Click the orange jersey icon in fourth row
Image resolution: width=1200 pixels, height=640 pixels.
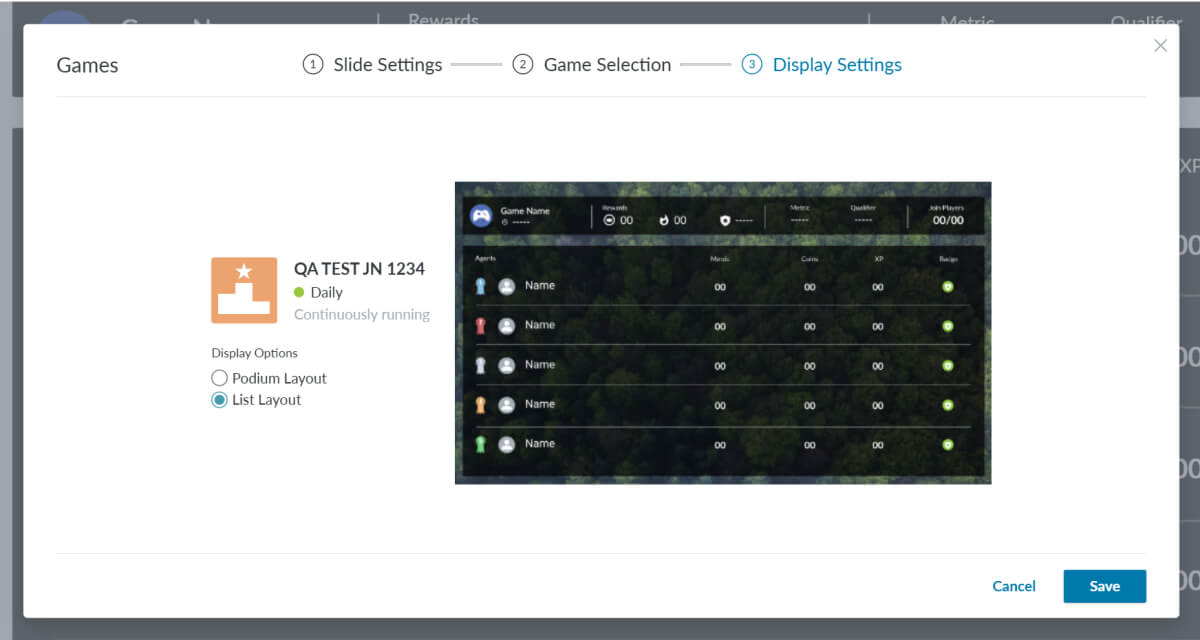[x=481, y=405]
